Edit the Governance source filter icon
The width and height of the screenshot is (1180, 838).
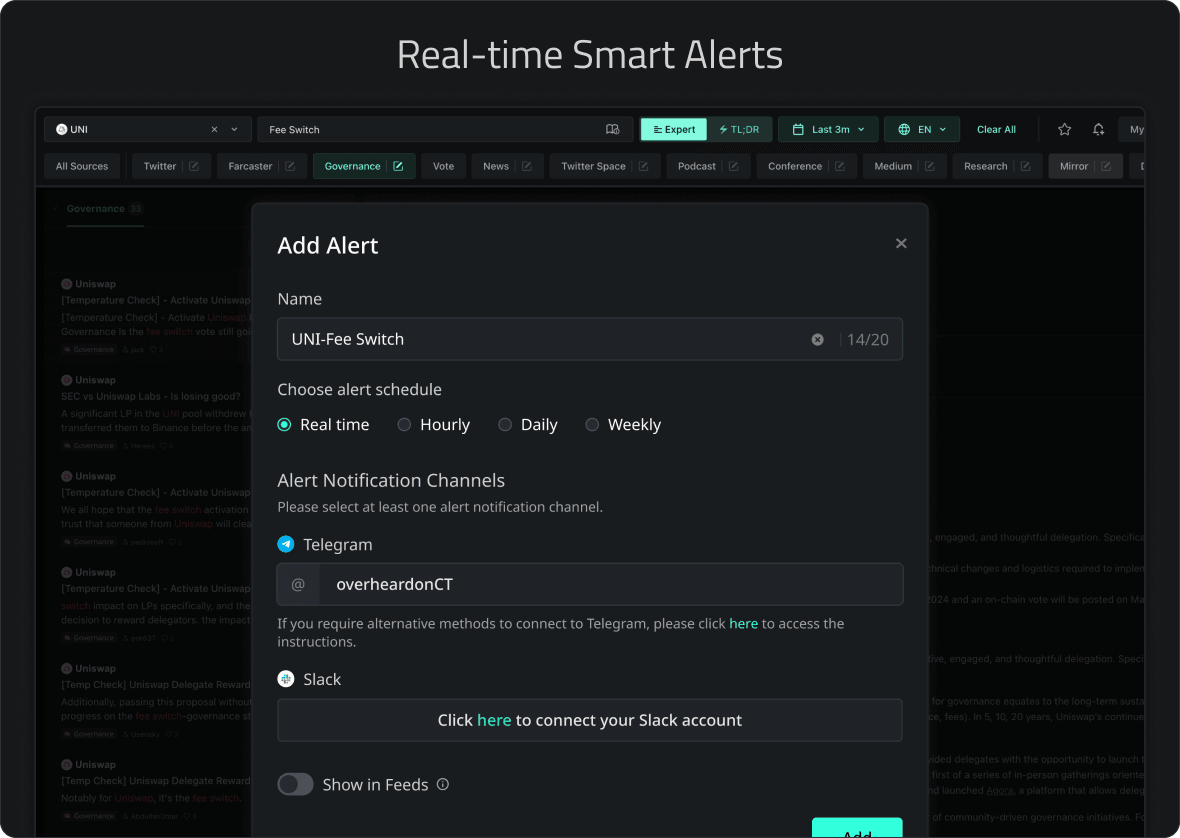click(x=398, y=166)
